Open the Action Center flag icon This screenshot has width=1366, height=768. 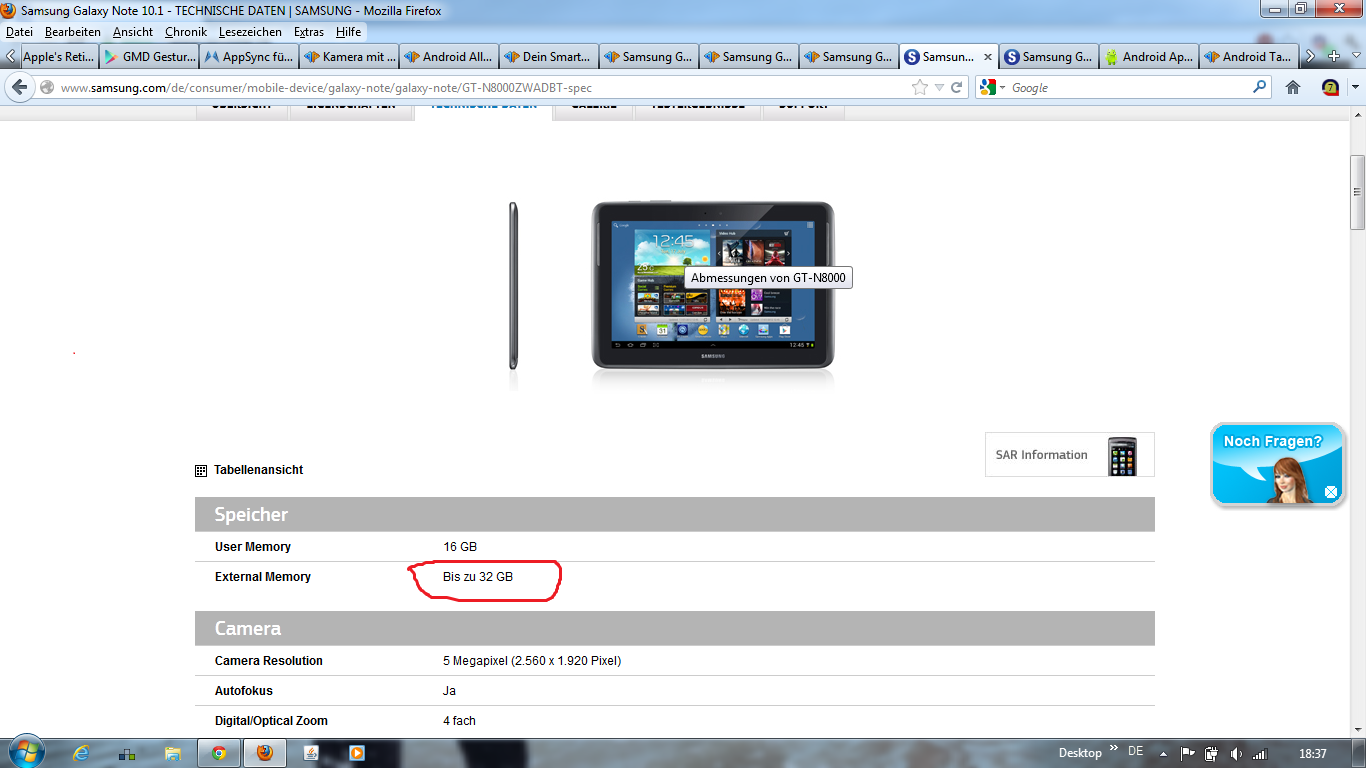[x=1188, y=753]
